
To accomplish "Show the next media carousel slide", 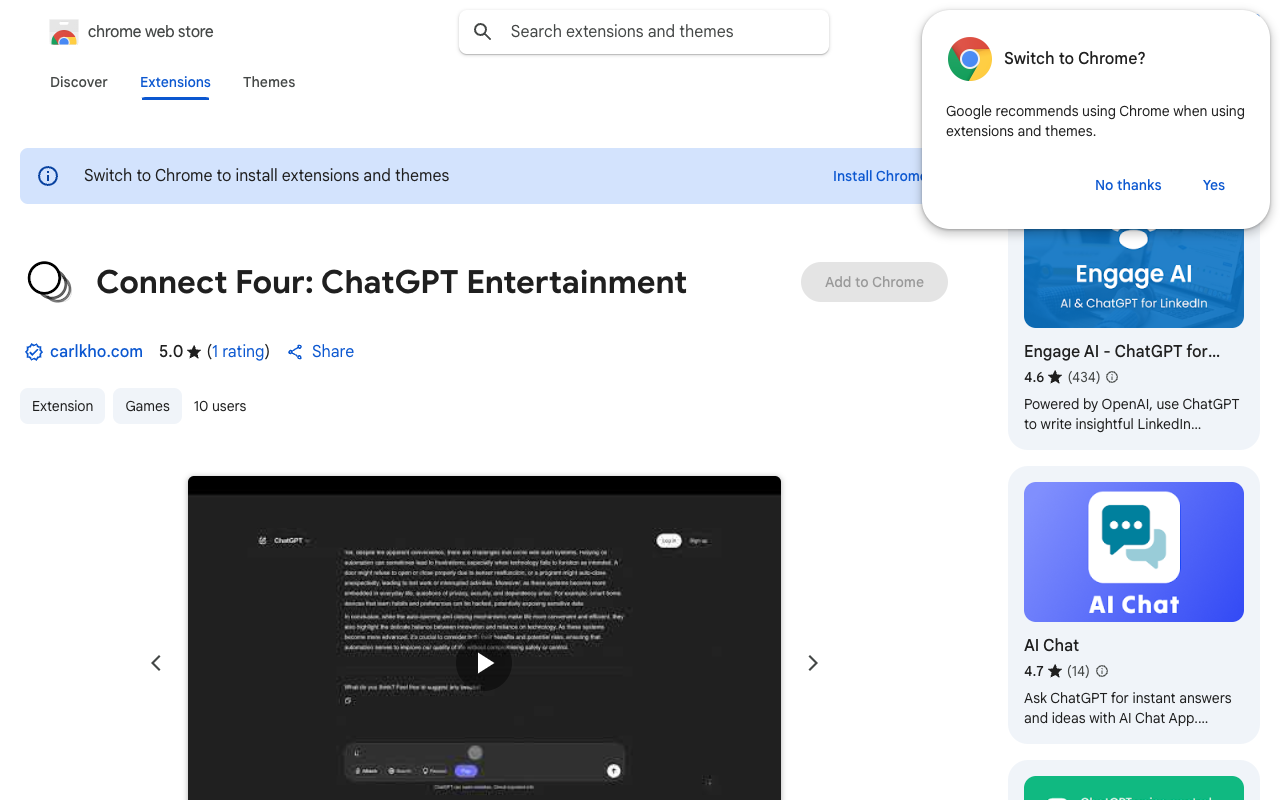I will 813,662.
